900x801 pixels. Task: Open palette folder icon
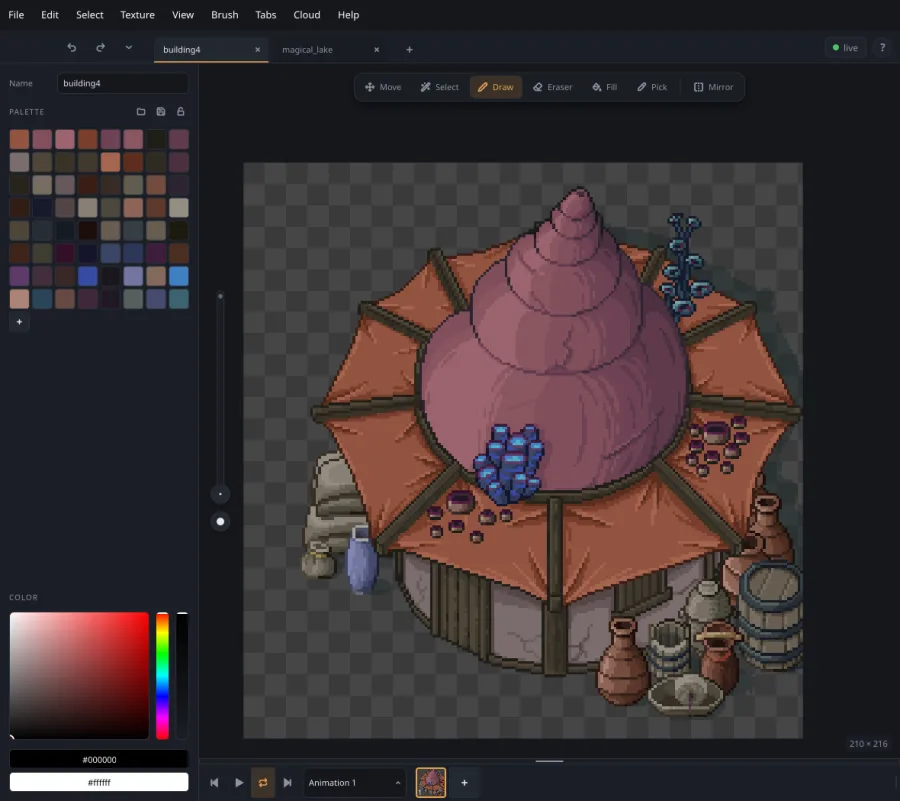pos(141,111)
